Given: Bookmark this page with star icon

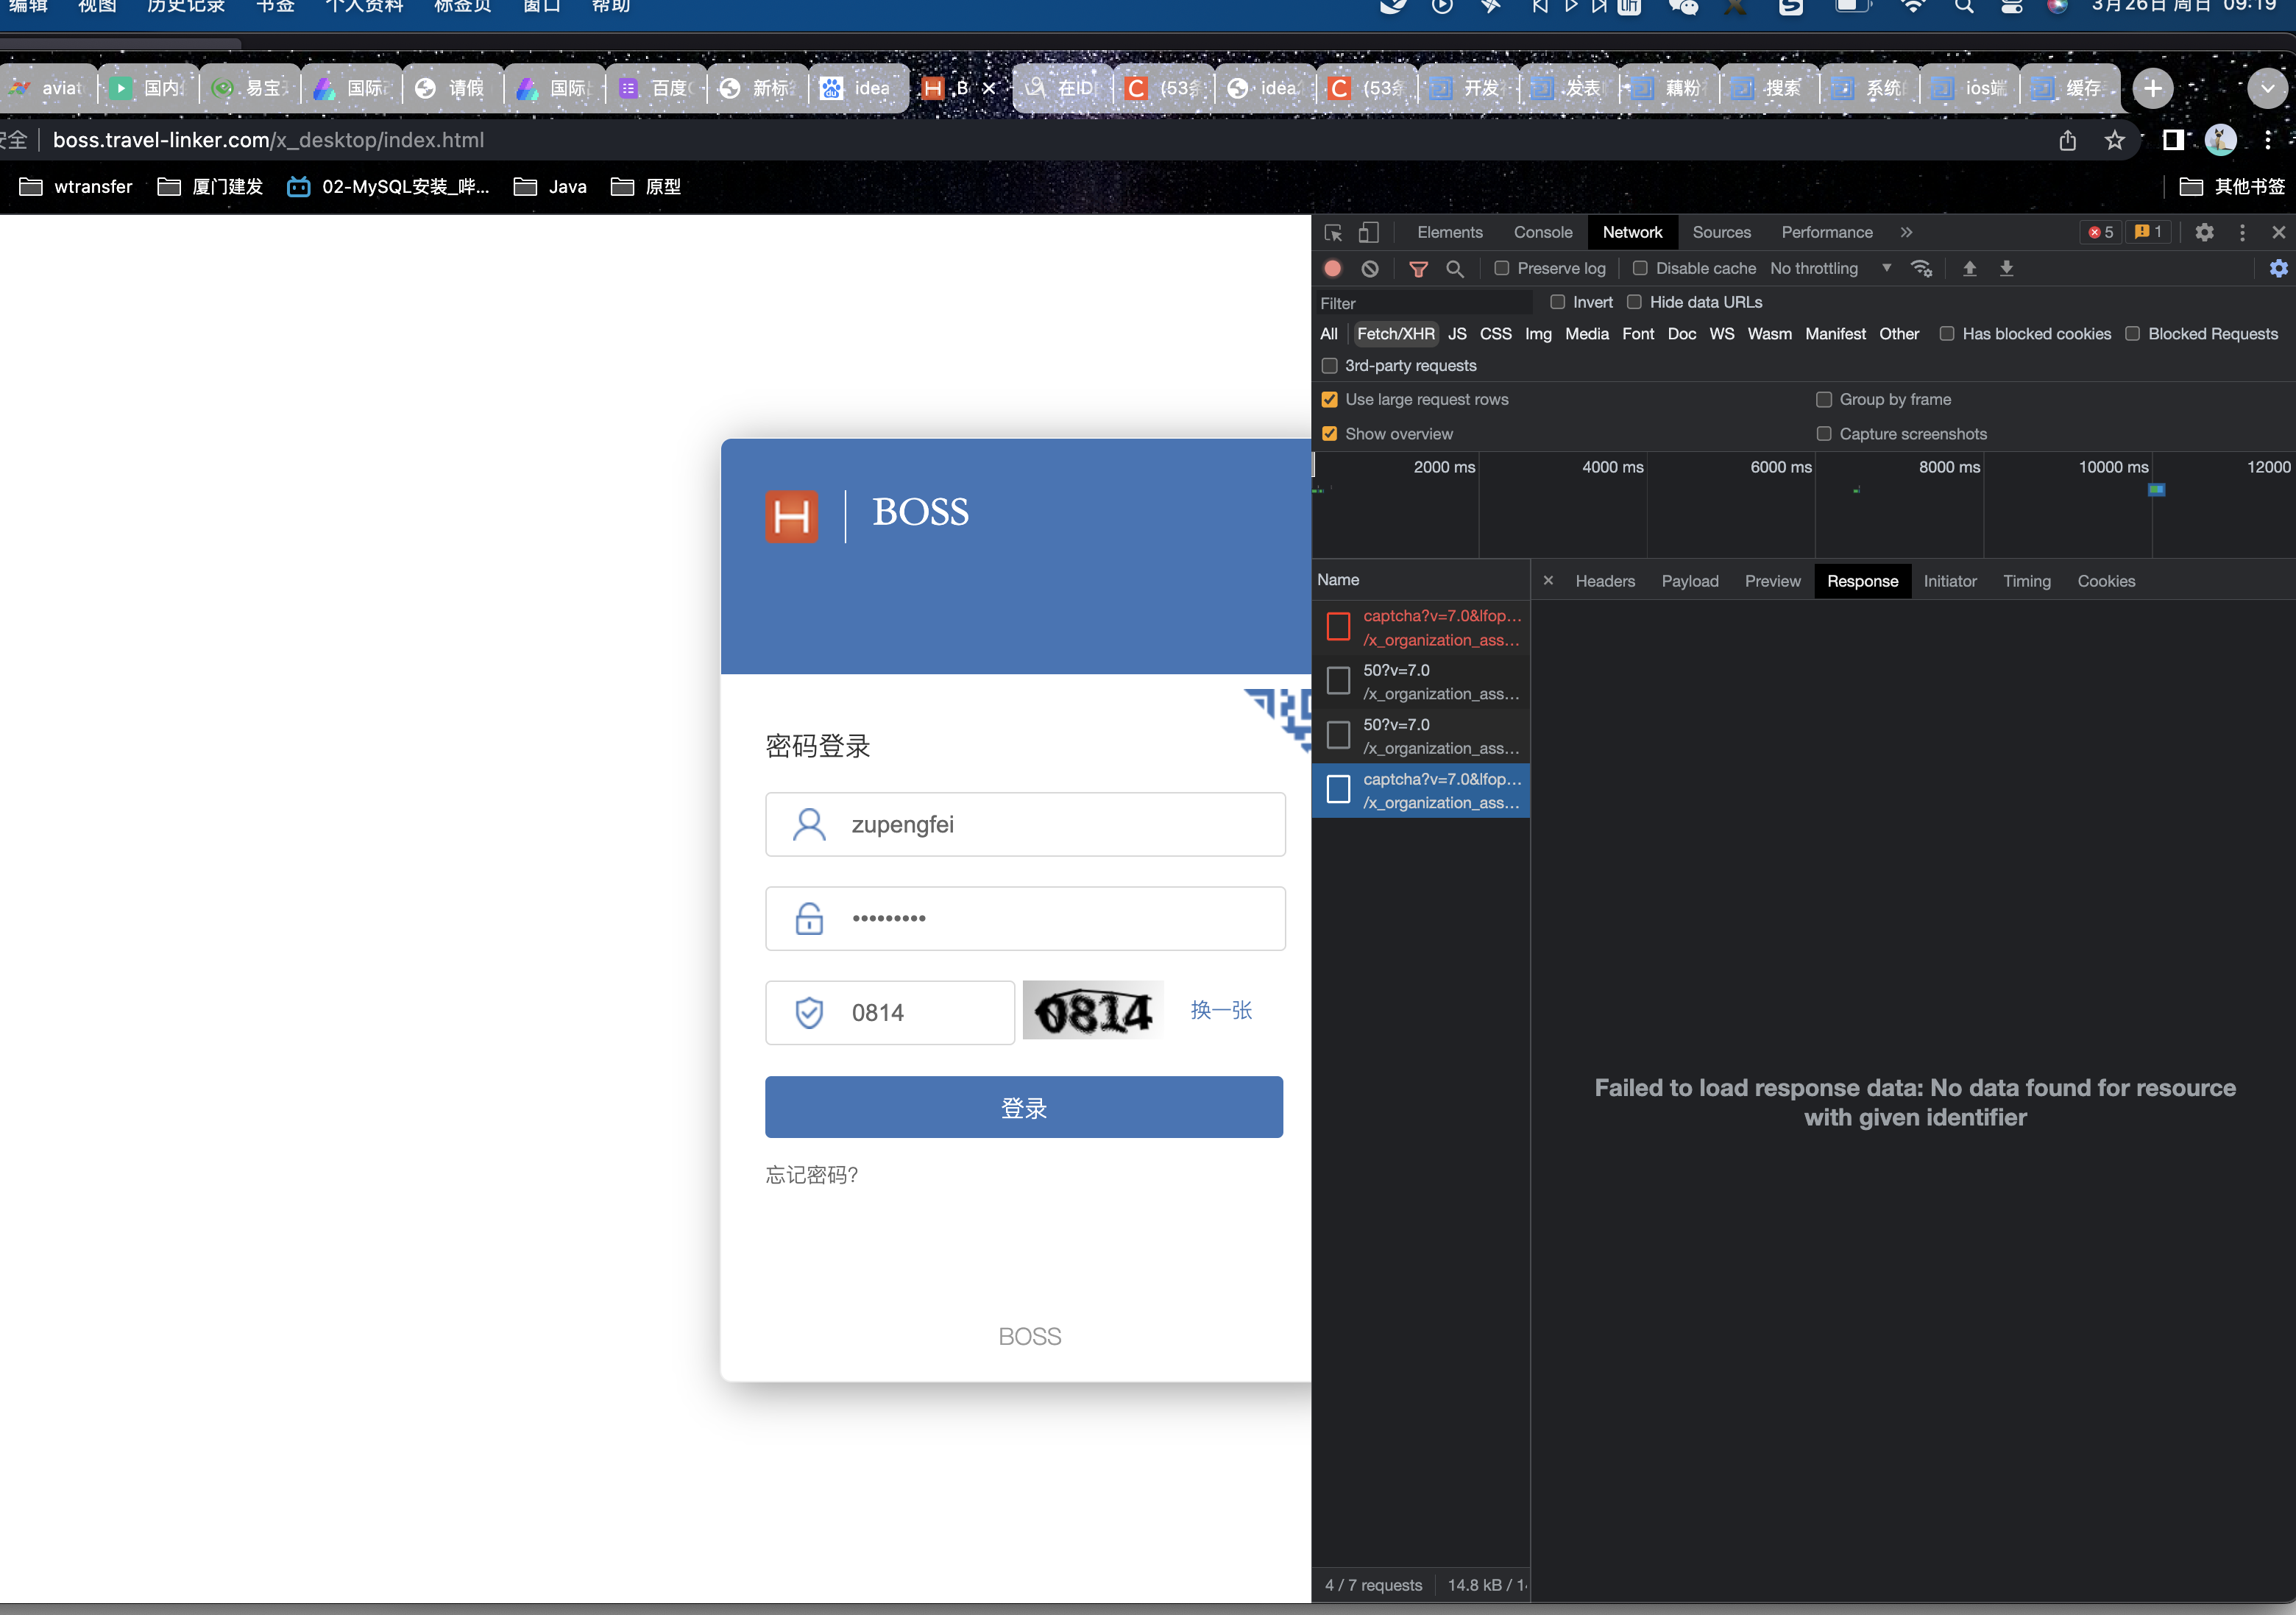Looking at the screenshot, I should click(2114, 141).
